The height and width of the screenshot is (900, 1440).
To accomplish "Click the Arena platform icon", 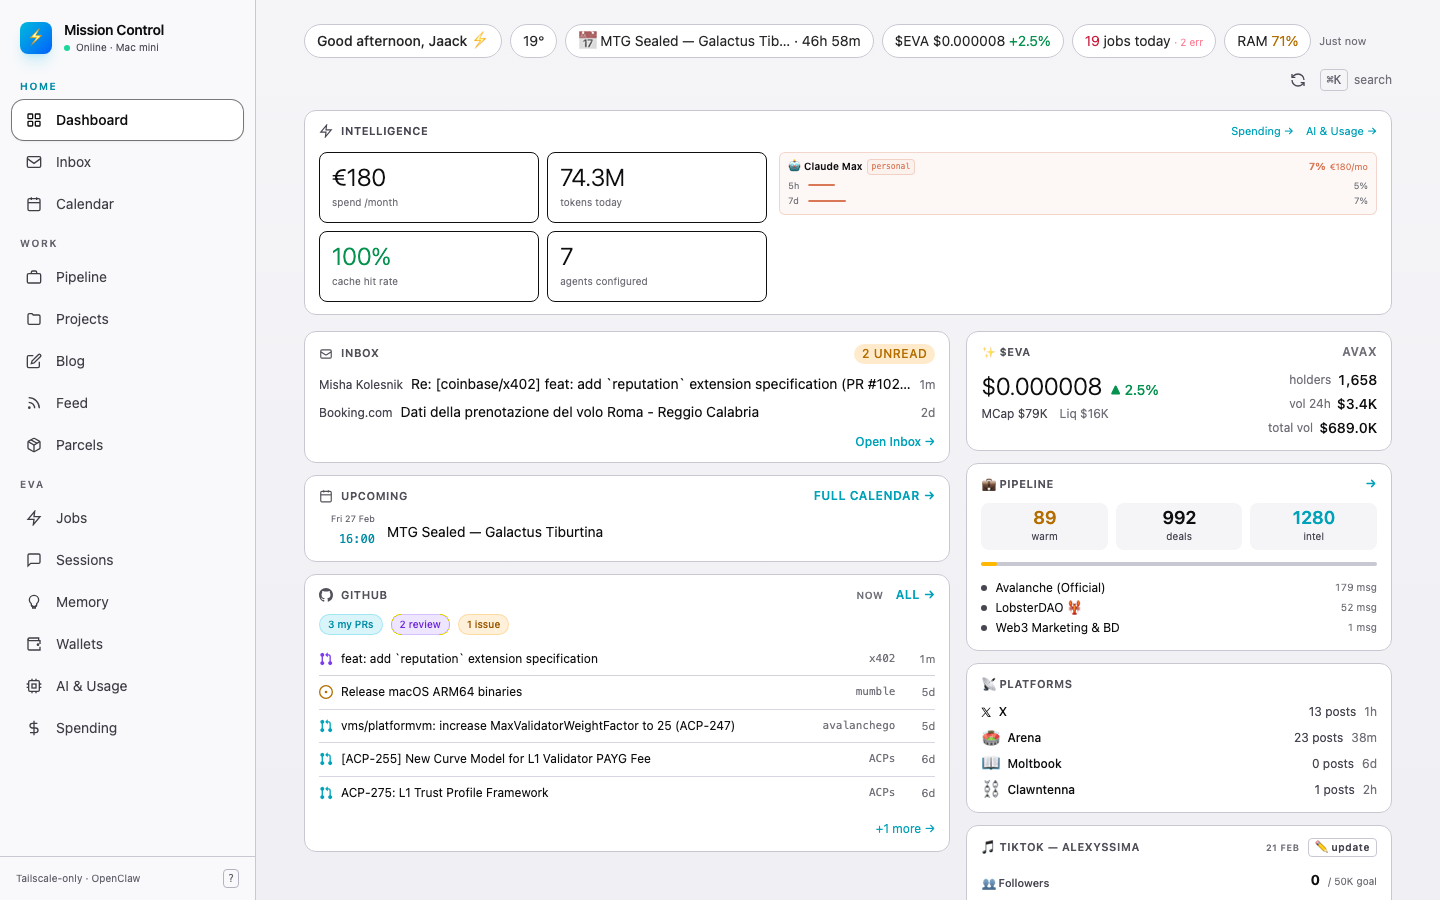I will point(991,738).
